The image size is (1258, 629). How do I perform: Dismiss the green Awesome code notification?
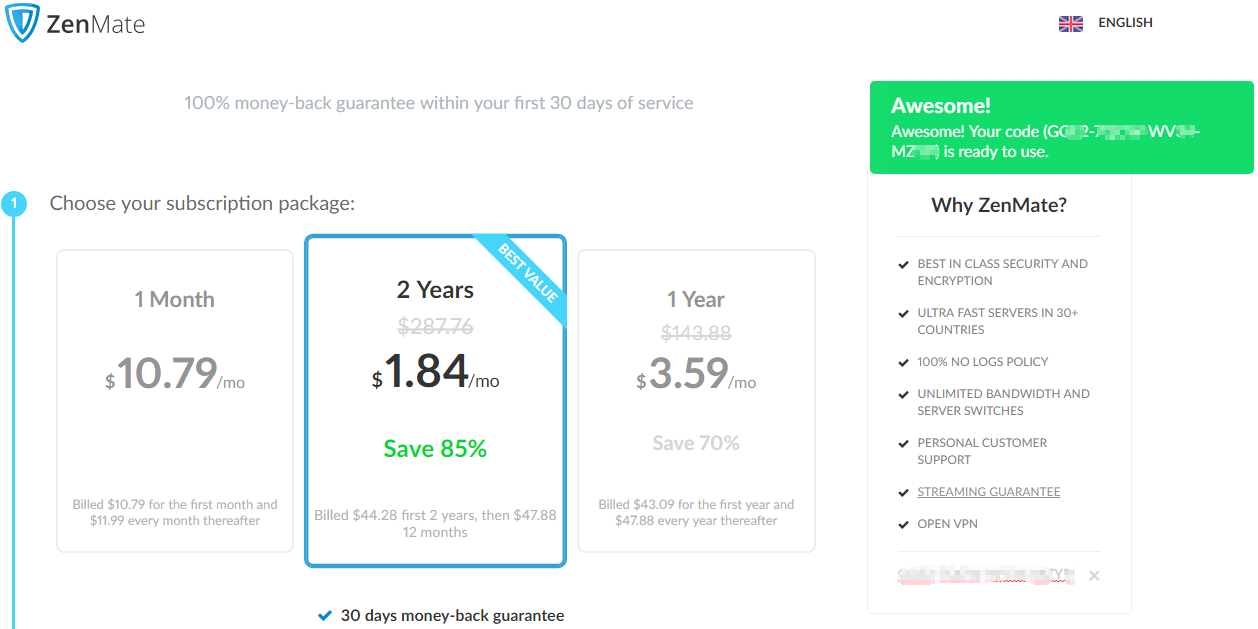pyautogui.click(x=1061, y=128)
